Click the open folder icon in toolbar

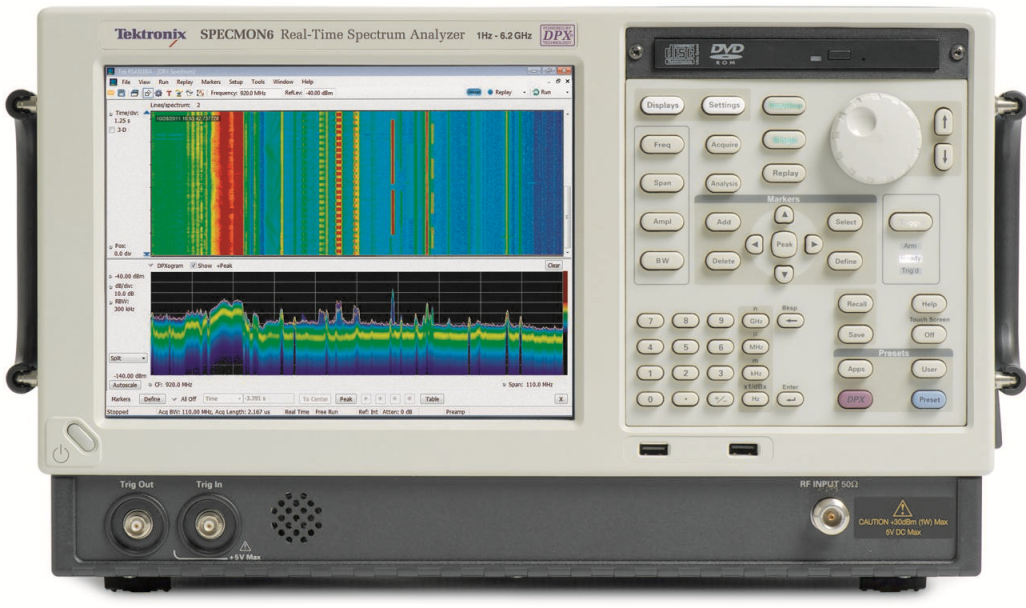tap(112, 92)
